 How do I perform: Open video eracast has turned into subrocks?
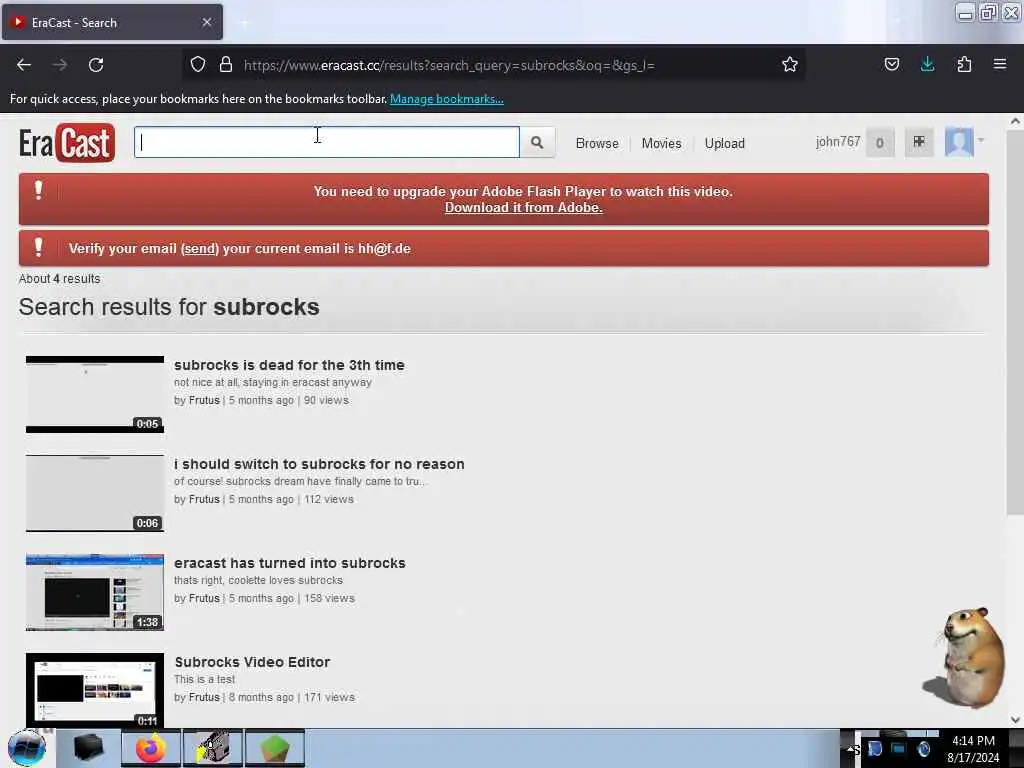tap(290, 563)
